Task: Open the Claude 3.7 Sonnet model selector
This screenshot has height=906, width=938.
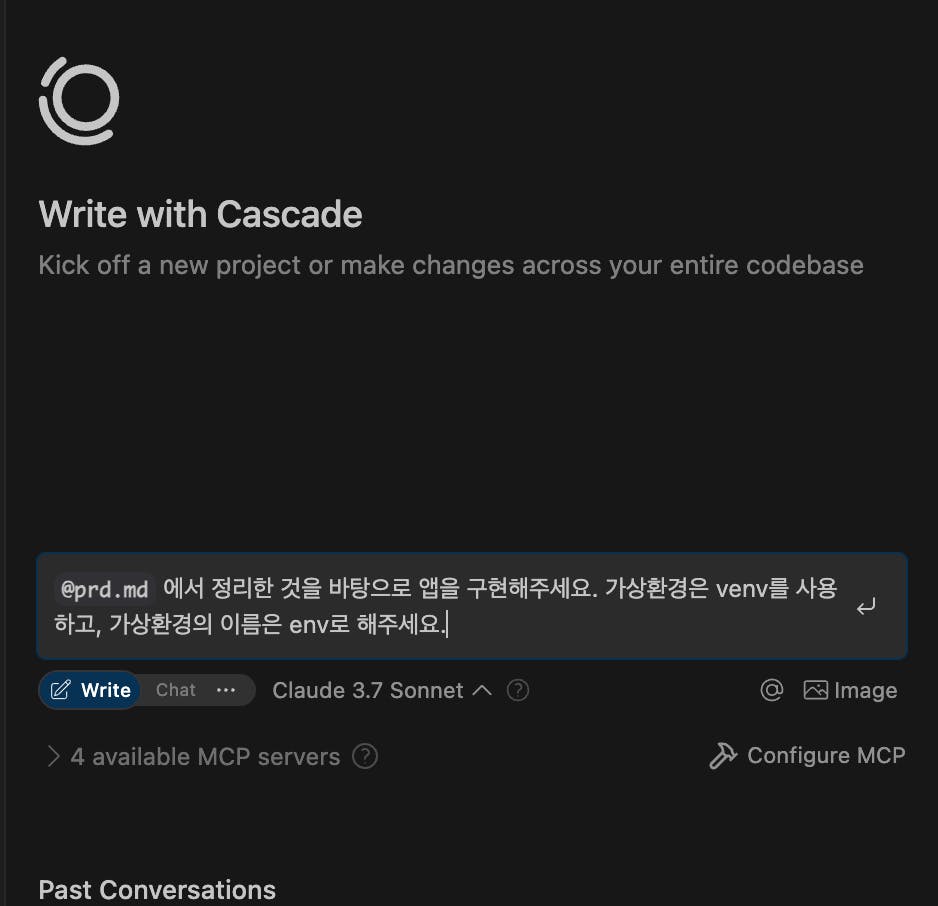Action: (x=368, y=690)
